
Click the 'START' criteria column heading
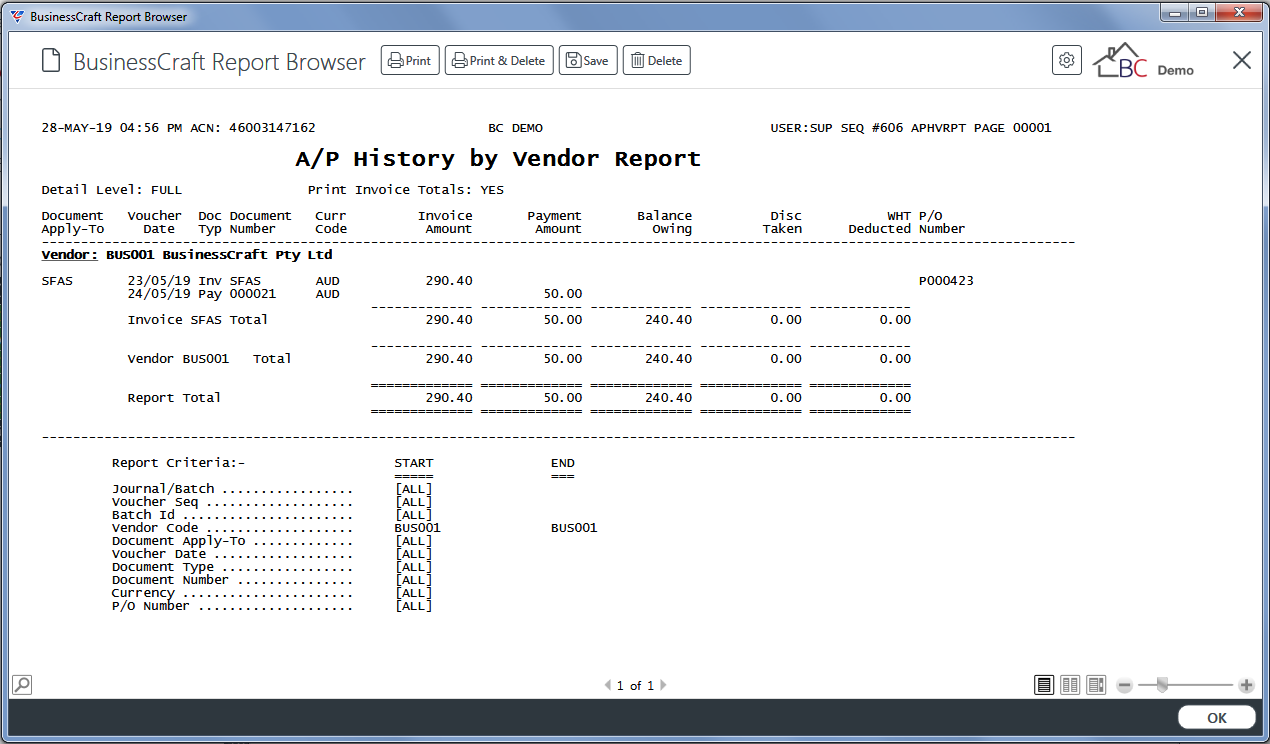[414, 463]
